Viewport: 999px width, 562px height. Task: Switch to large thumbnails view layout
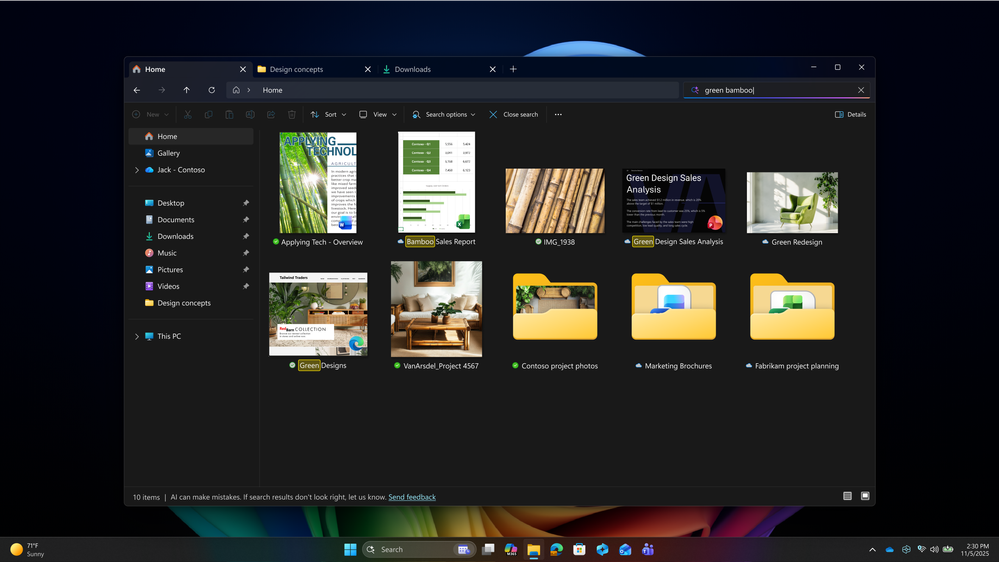(865, 496)
